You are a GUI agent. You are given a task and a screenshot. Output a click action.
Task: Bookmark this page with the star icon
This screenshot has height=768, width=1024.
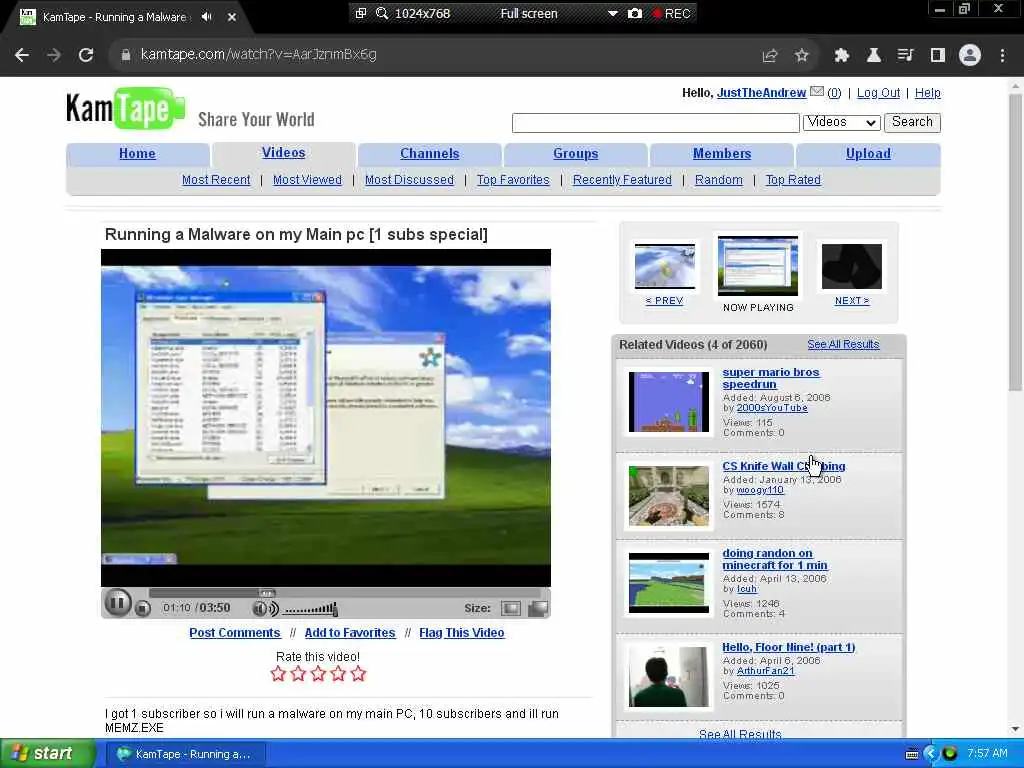[802, 56]
